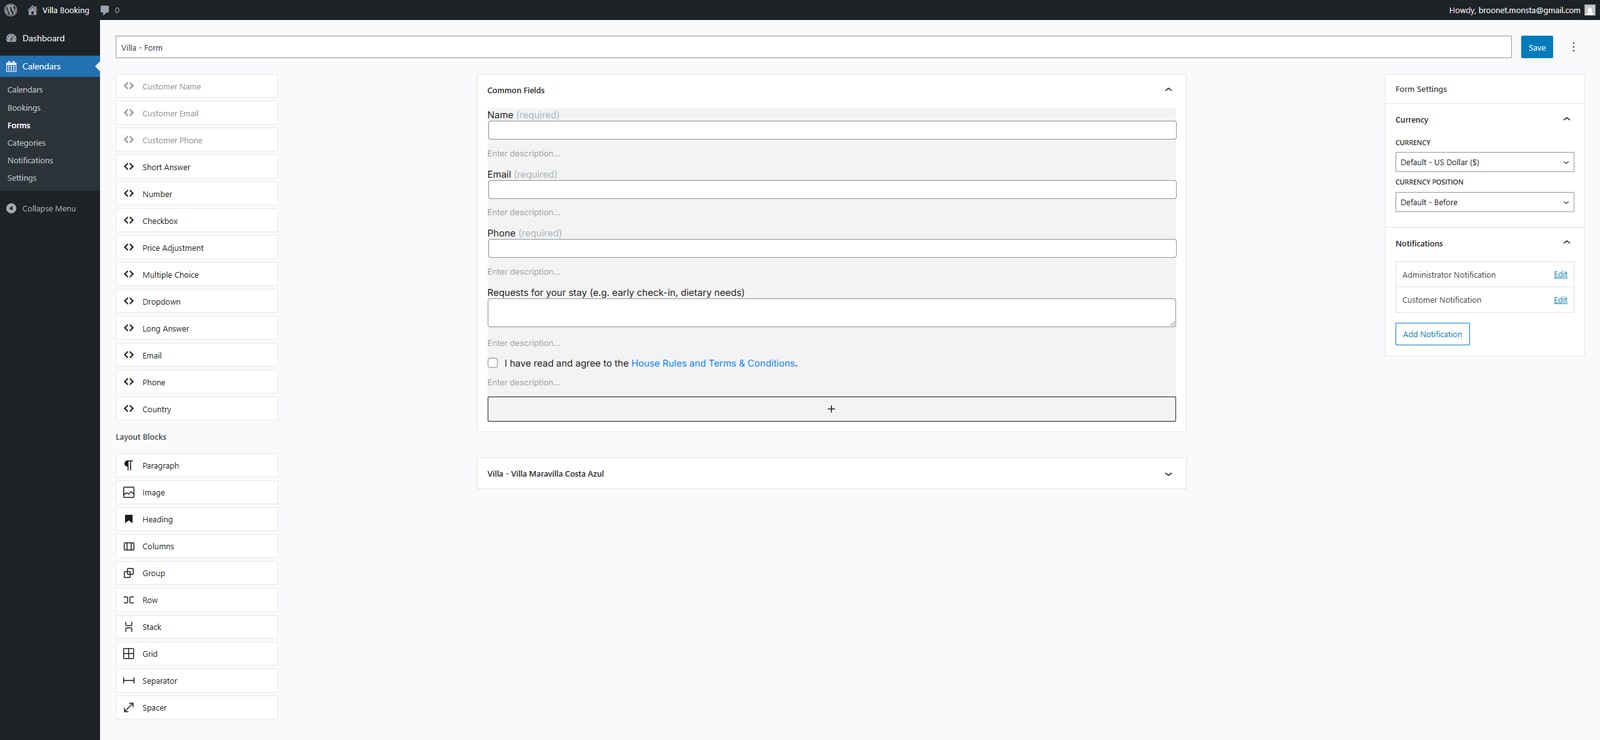
Task: Tick the House Rules agreement checkbox
Action: pyautogui.click(x=493, y=363)
